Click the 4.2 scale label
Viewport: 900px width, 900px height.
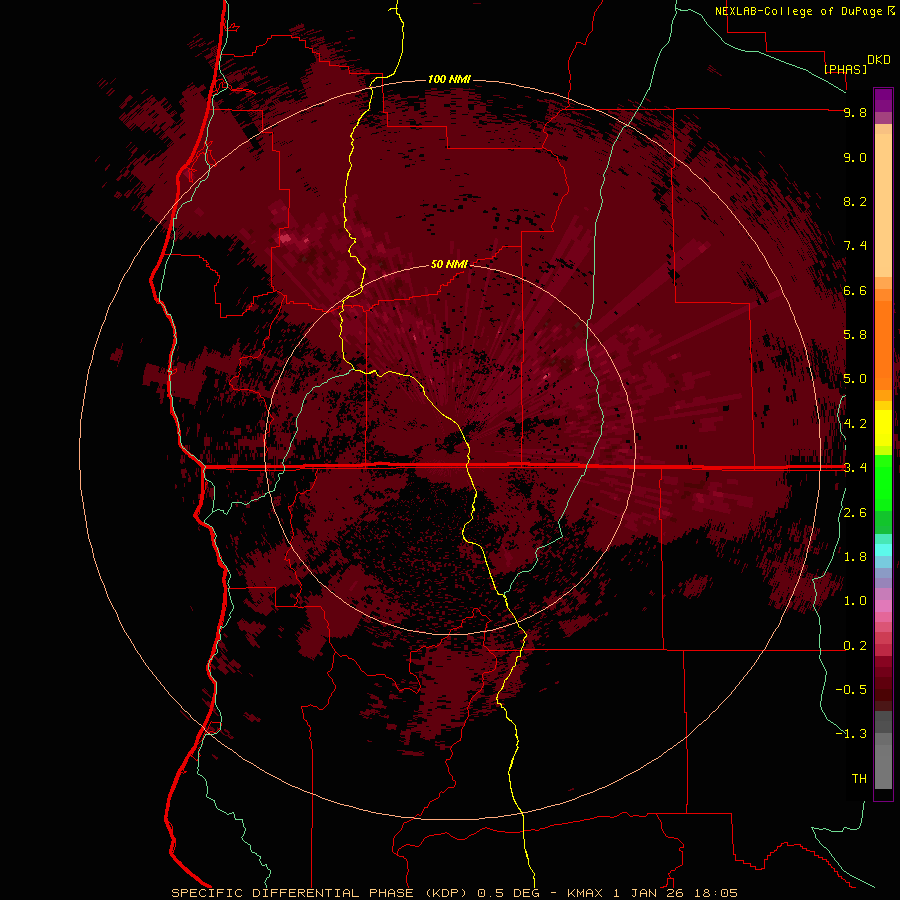[x=855, y=424]
